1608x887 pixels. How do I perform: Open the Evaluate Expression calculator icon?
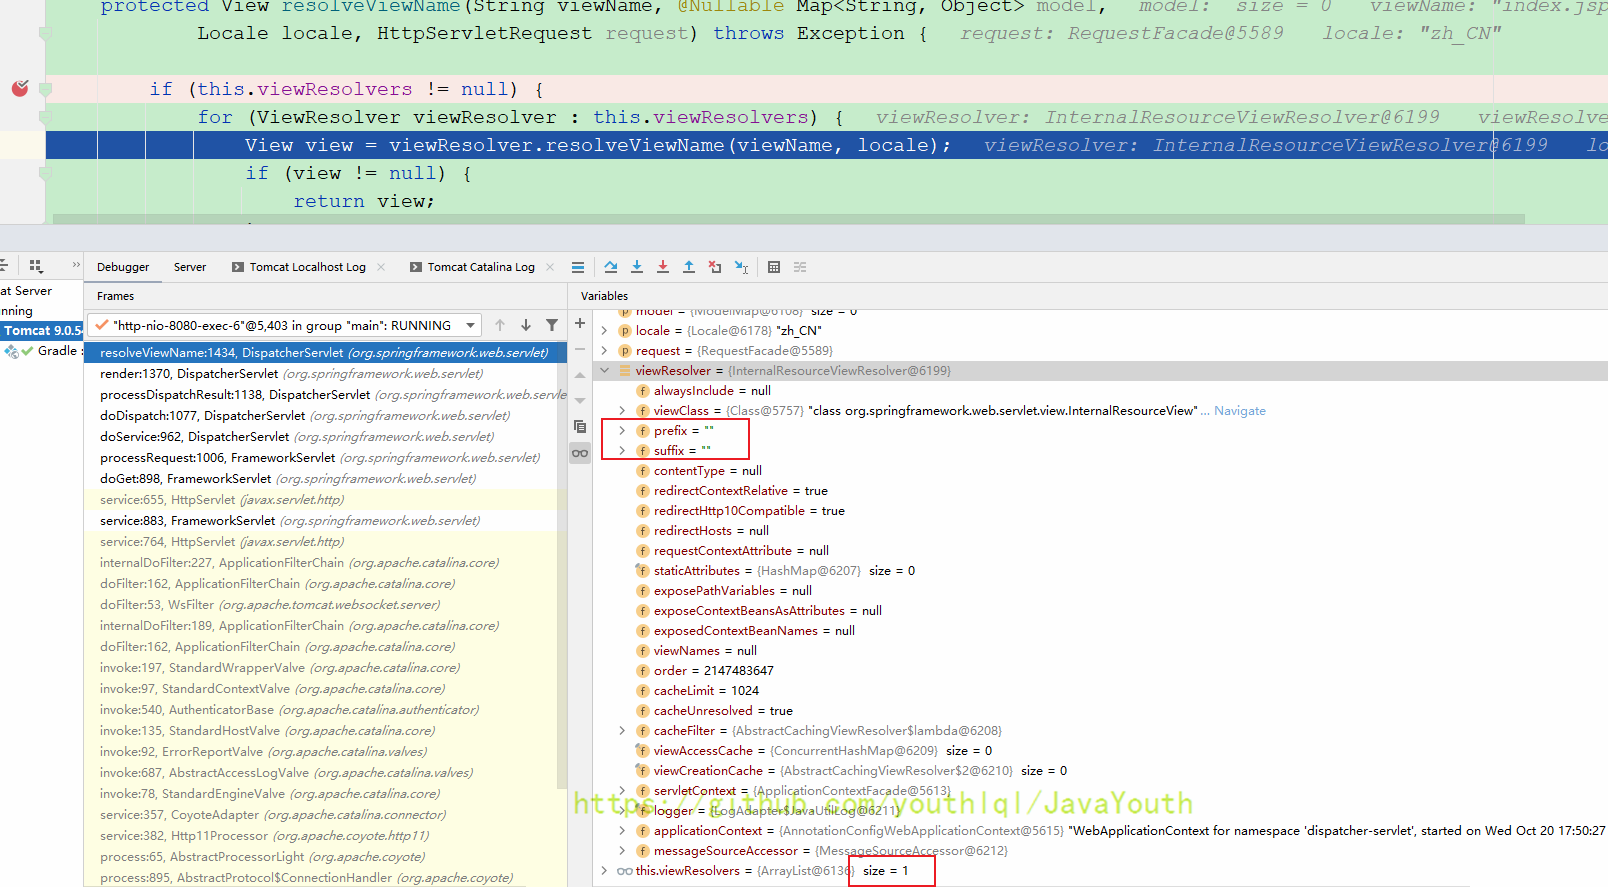pos(774,267)
